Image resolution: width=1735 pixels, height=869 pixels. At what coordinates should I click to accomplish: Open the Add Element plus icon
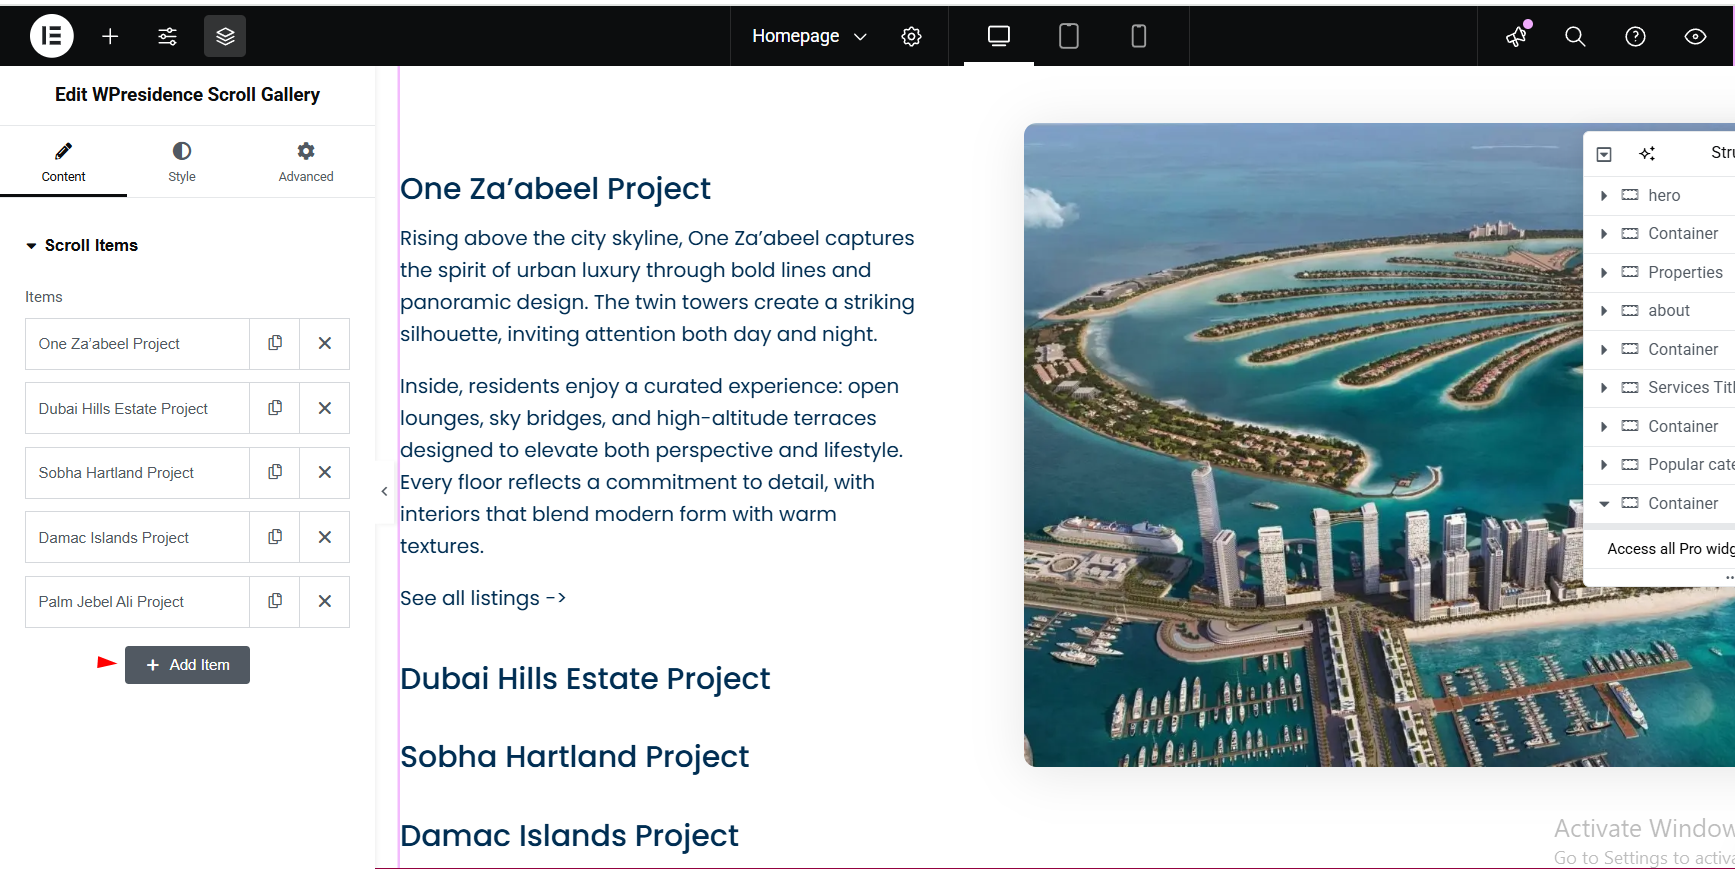[x=110, y=36]
